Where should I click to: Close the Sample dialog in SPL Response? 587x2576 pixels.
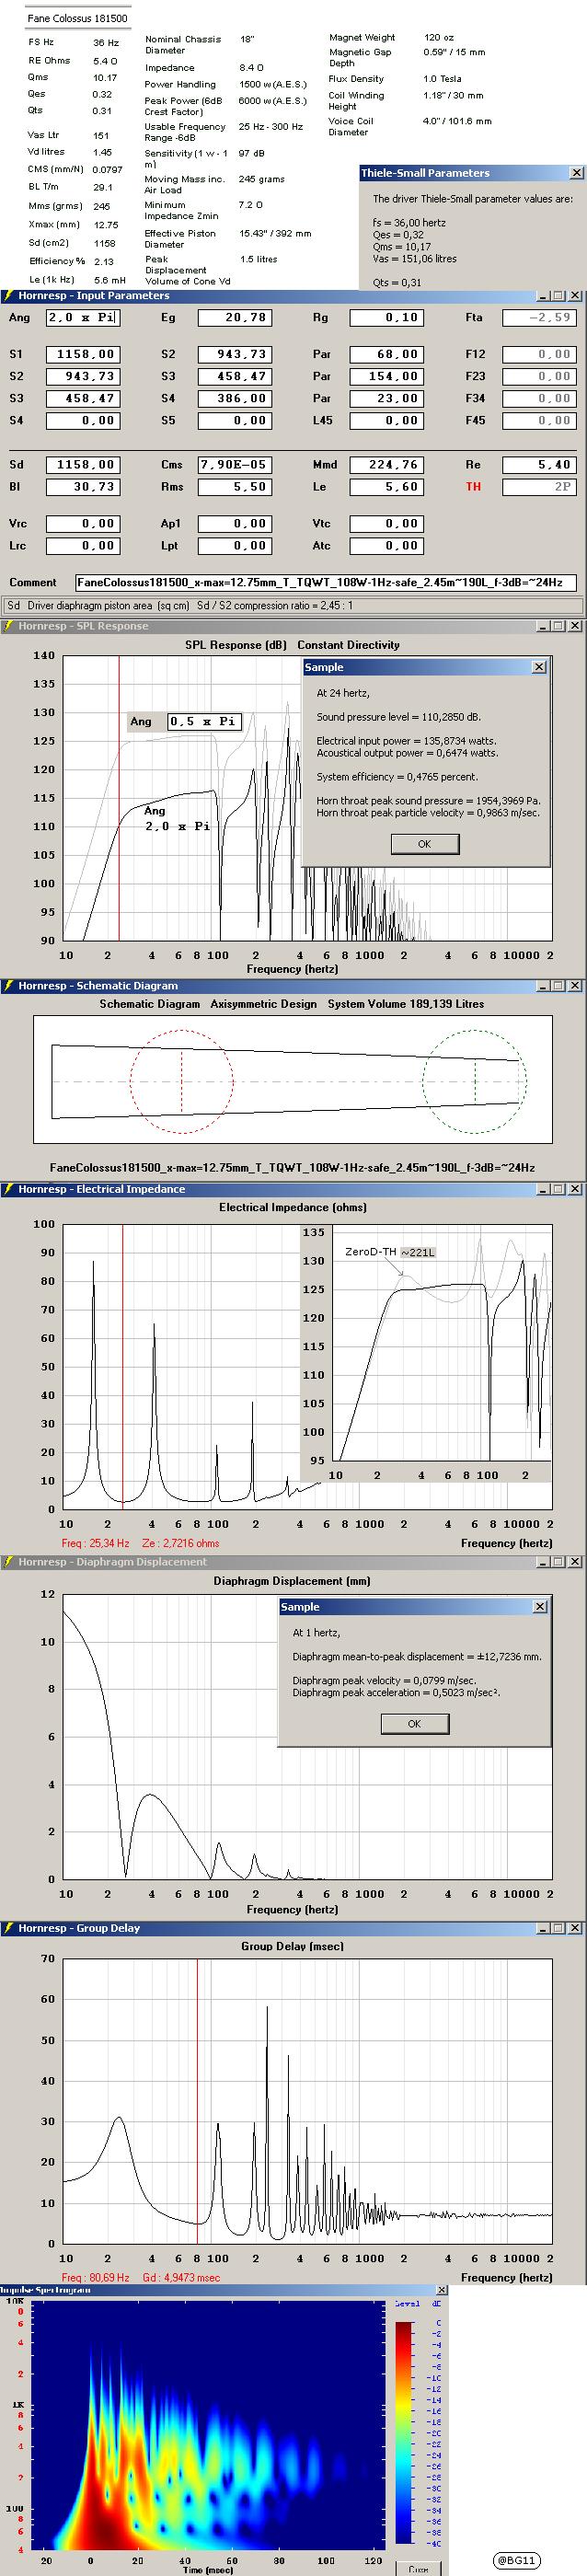tap(539, 667)
